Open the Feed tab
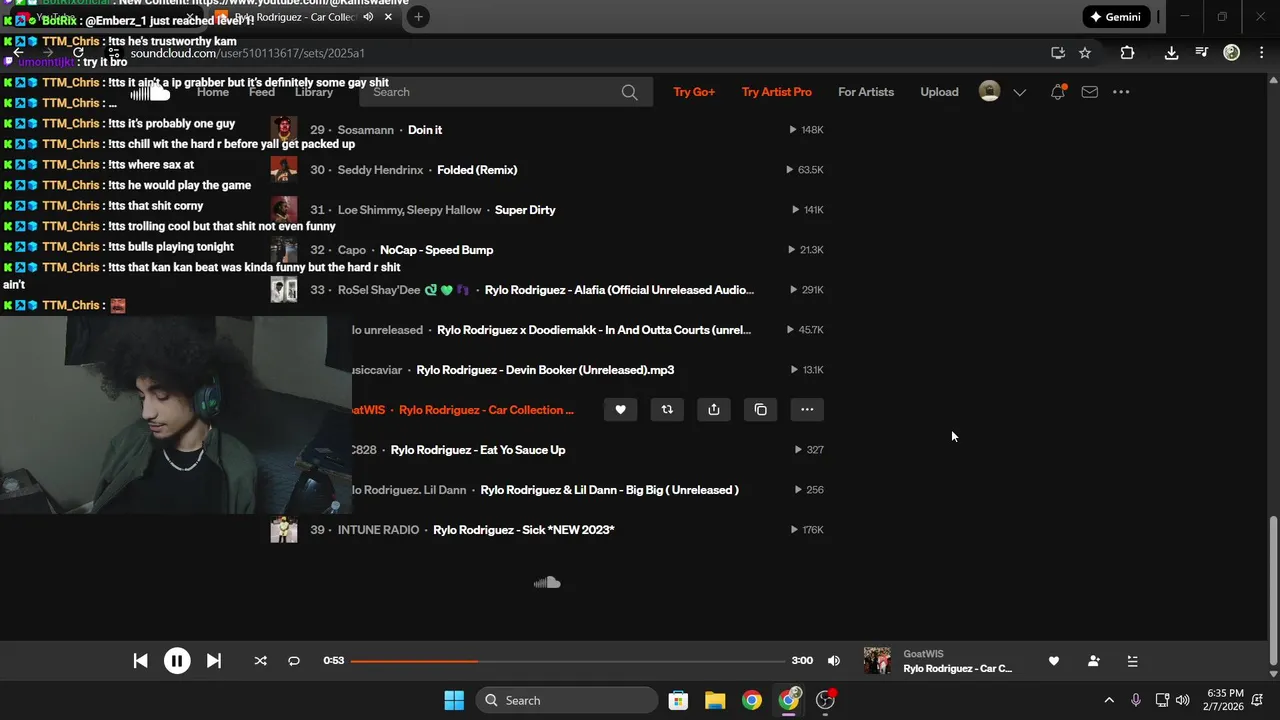 262,92
